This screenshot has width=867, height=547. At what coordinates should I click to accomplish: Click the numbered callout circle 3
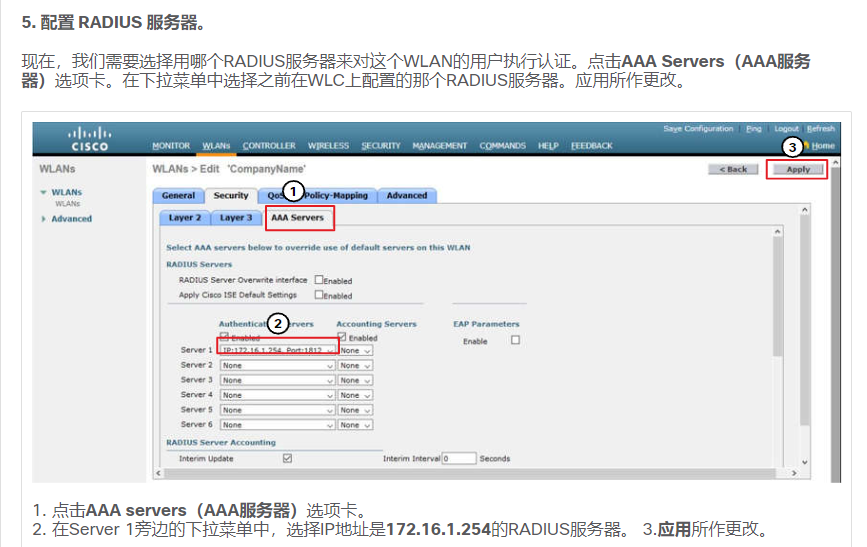[x=792, y=148]
